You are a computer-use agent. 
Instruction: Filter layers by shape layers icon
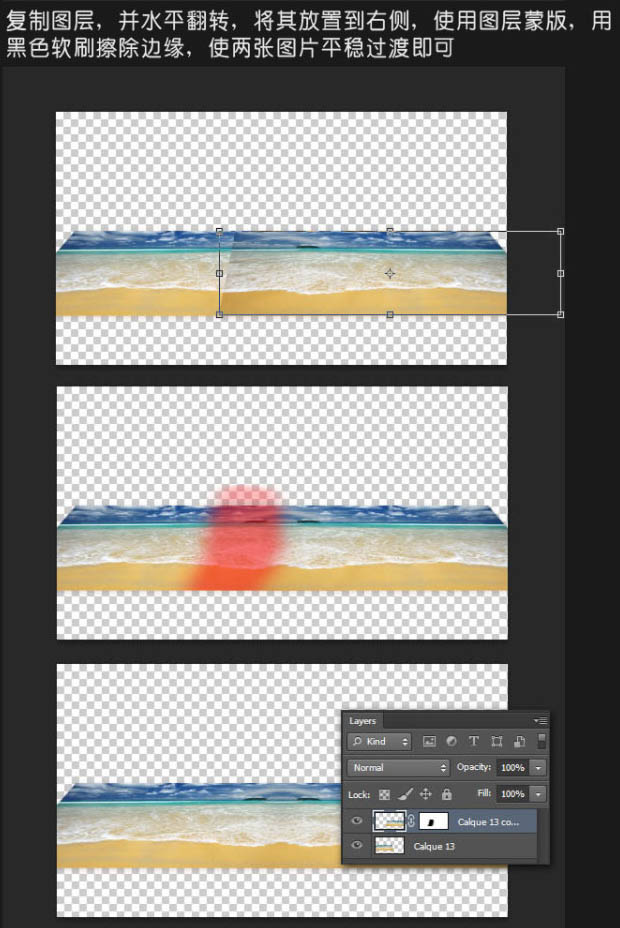(496, 742)
